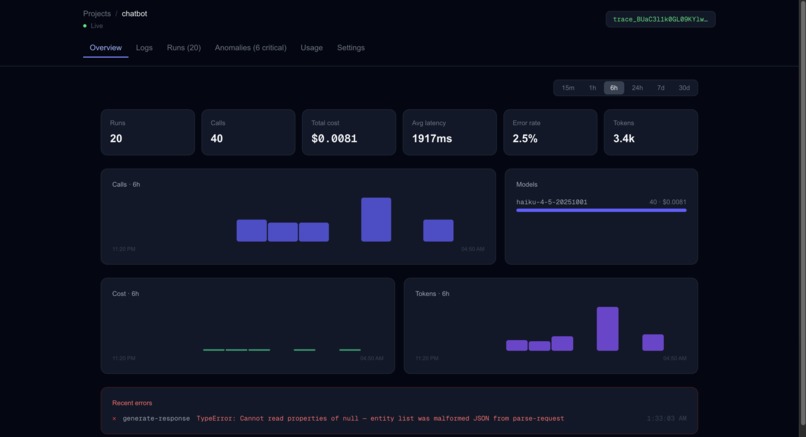Open the Calls stat card showing 40

tap(248, 132)
